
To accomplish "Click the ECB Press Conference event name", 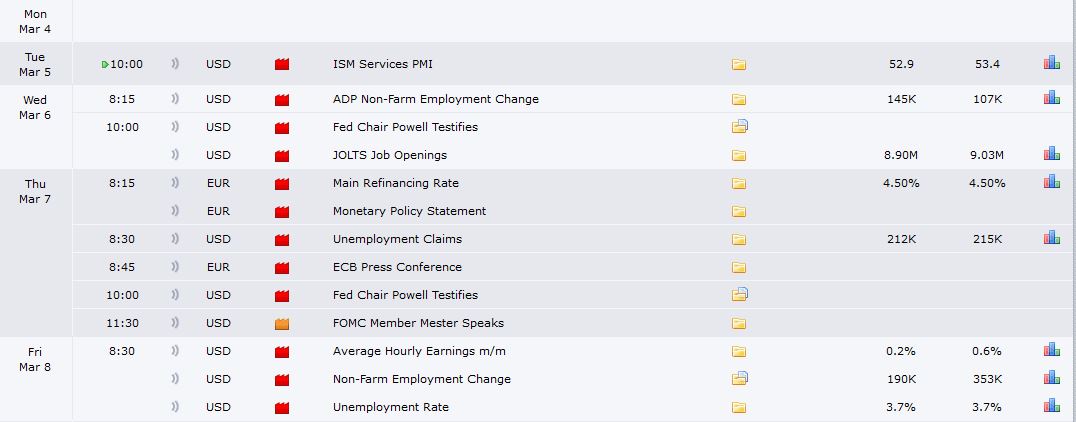I will pyautogui.click(x=397, y=267).
